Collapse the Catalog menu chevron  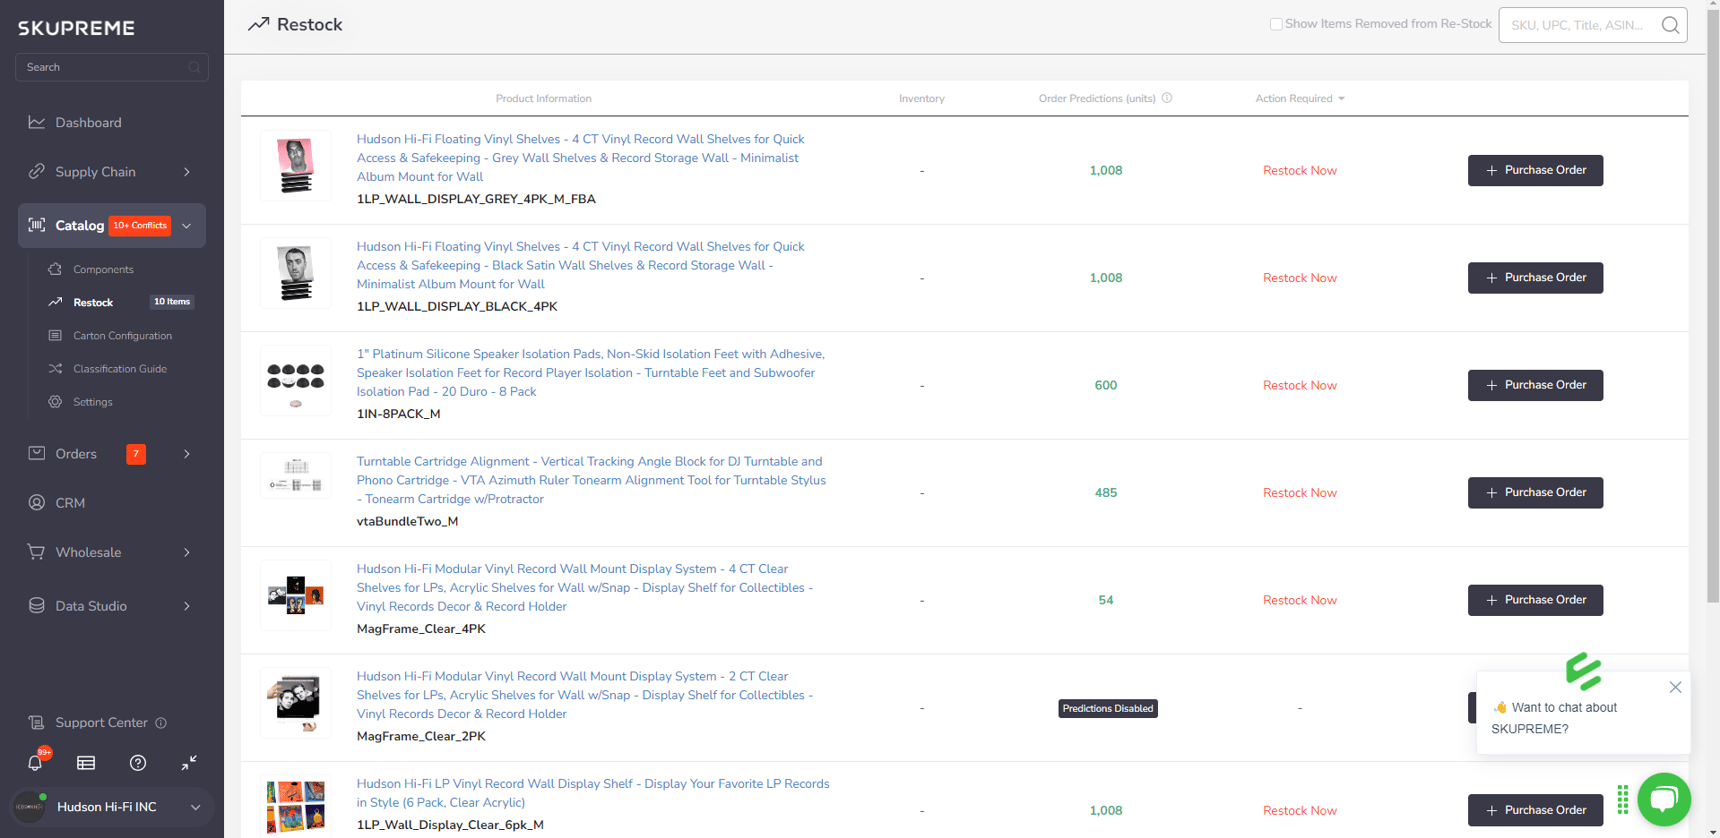click(187, 226)
